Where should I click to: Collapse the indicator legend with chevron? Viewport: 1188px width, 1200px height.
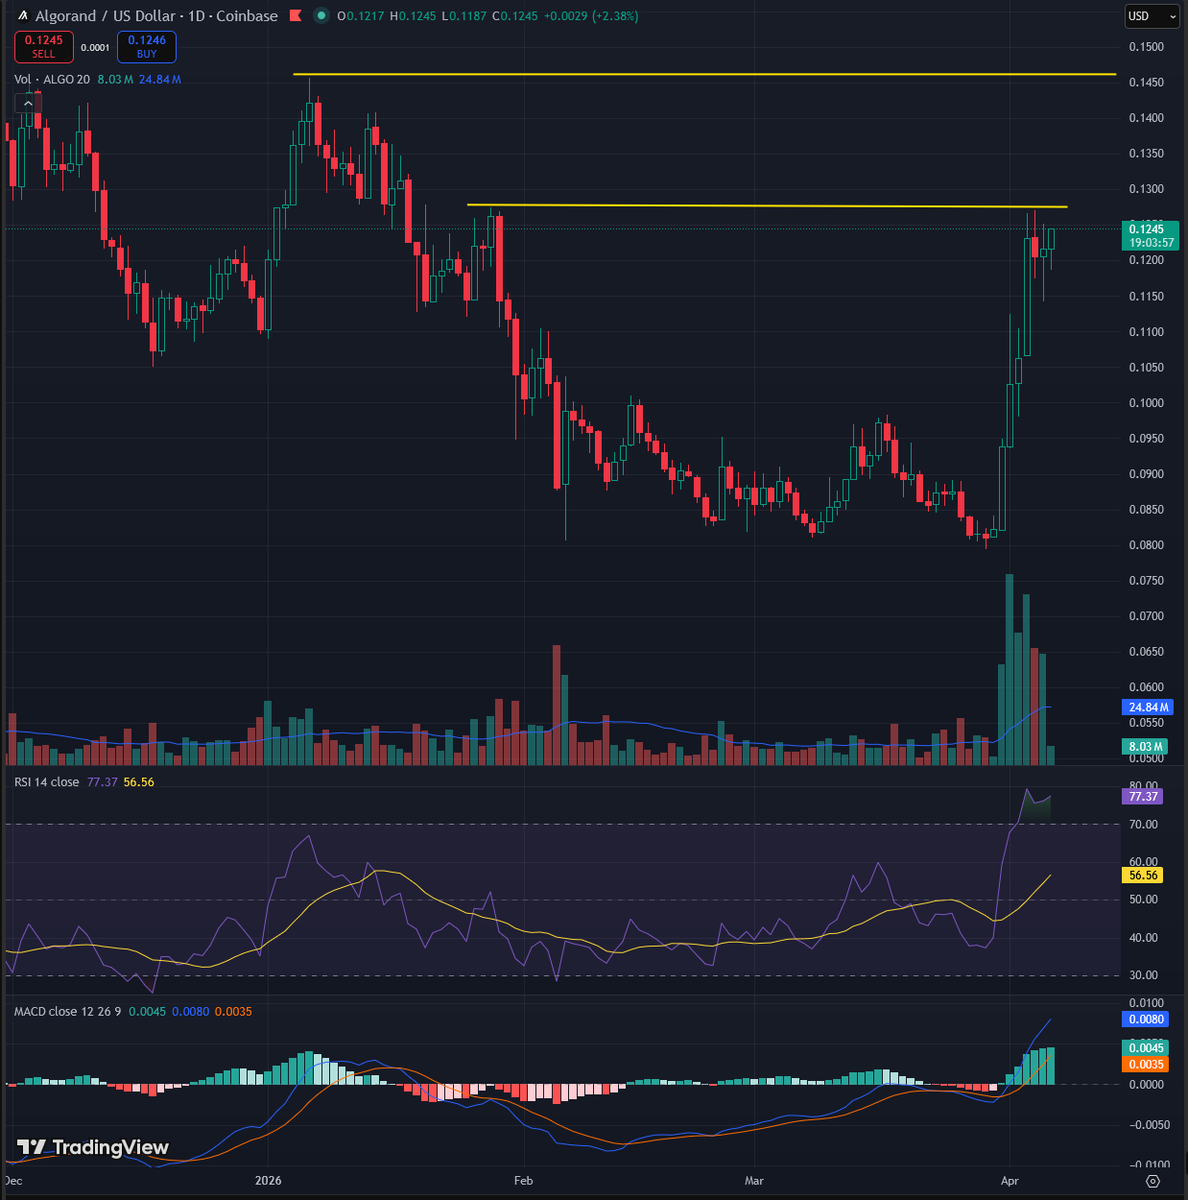[x=28, y=103]
